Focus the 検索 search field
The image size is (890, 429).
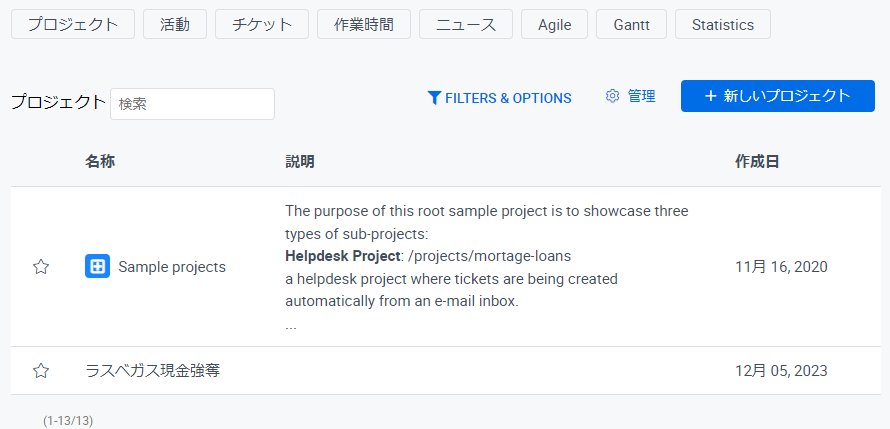pyautogui.click(x=192, y=104)
